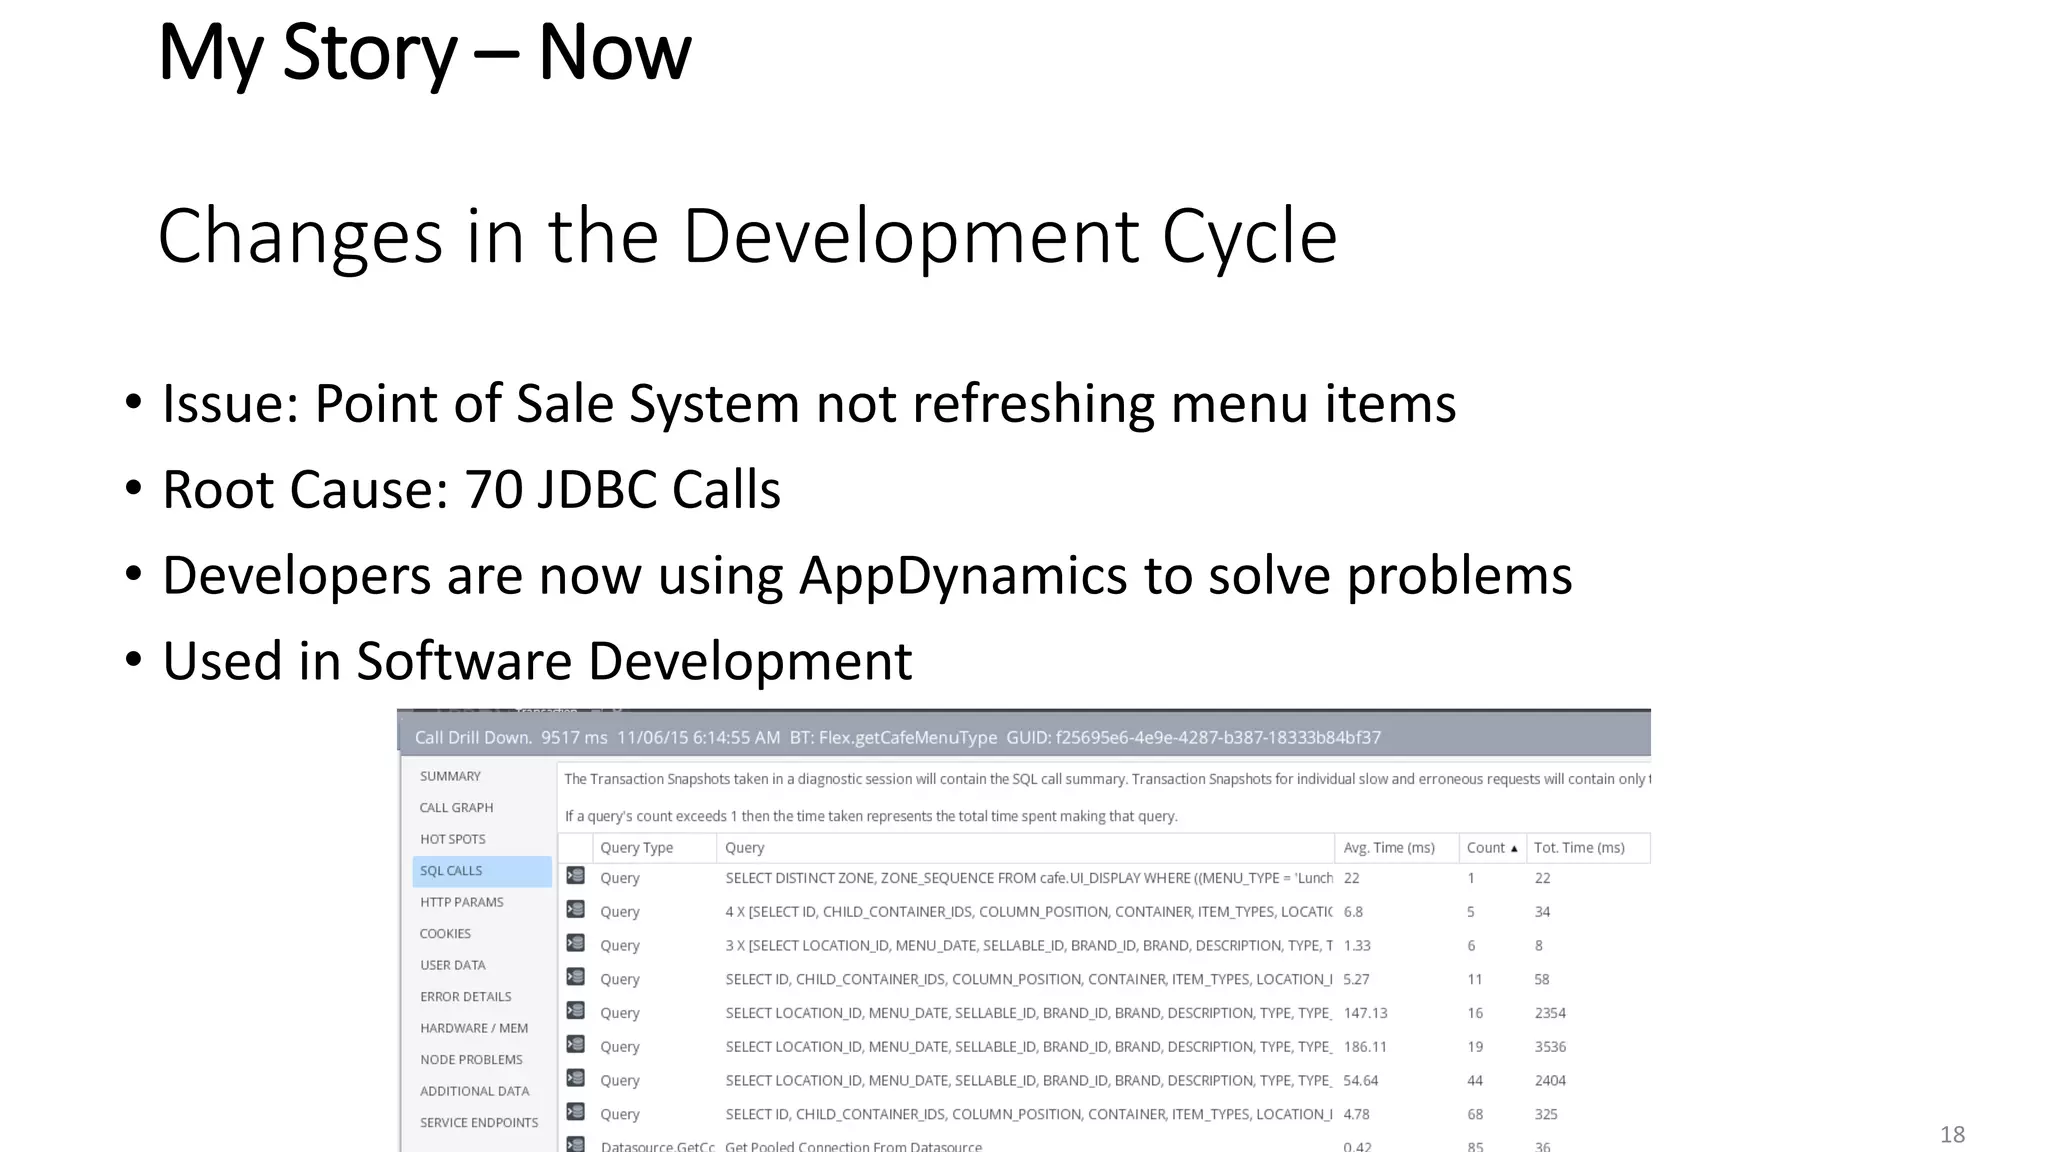Open the SERVICE ENDPOINTS tab
Screen dimensions: 2048x1152
click(479, 1123)
